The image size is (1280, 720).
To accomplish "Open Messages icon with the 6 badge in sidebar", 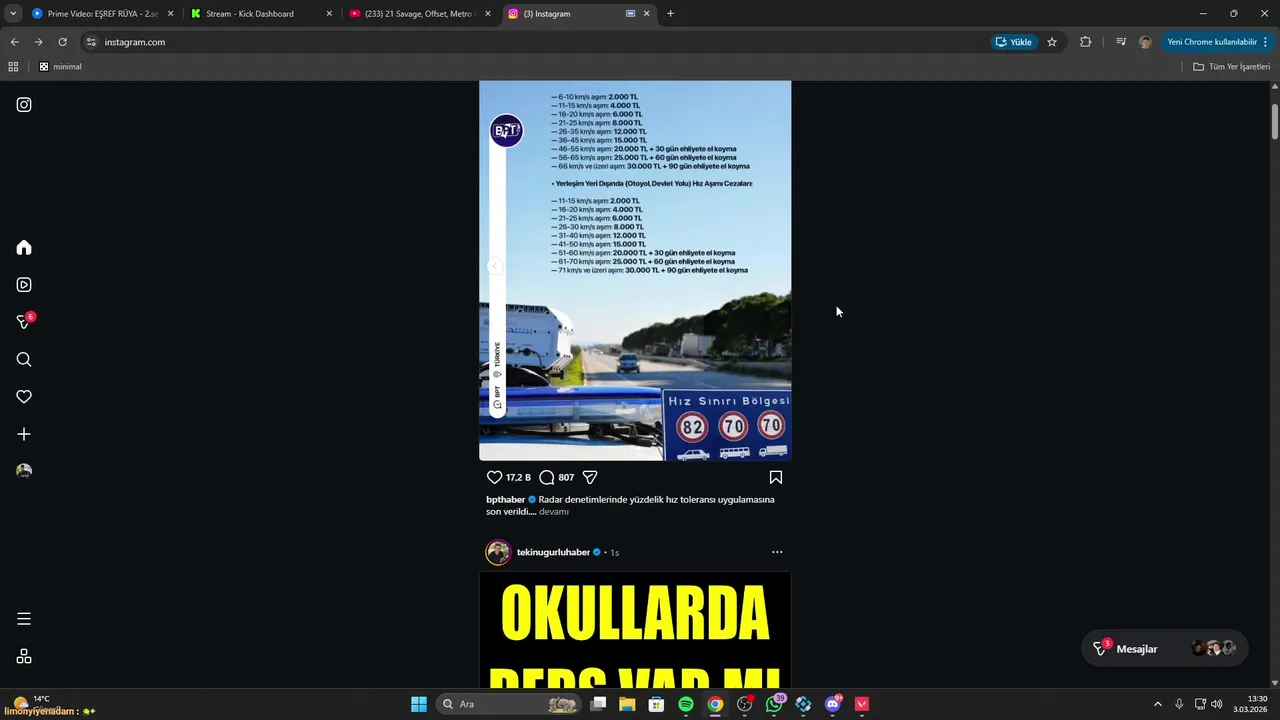I will [25, 321].
